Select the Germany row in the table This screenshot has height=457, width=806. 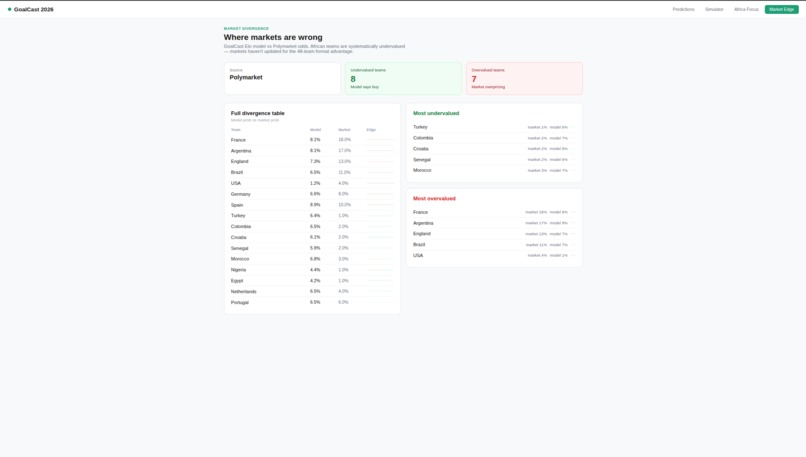(312, 194)
